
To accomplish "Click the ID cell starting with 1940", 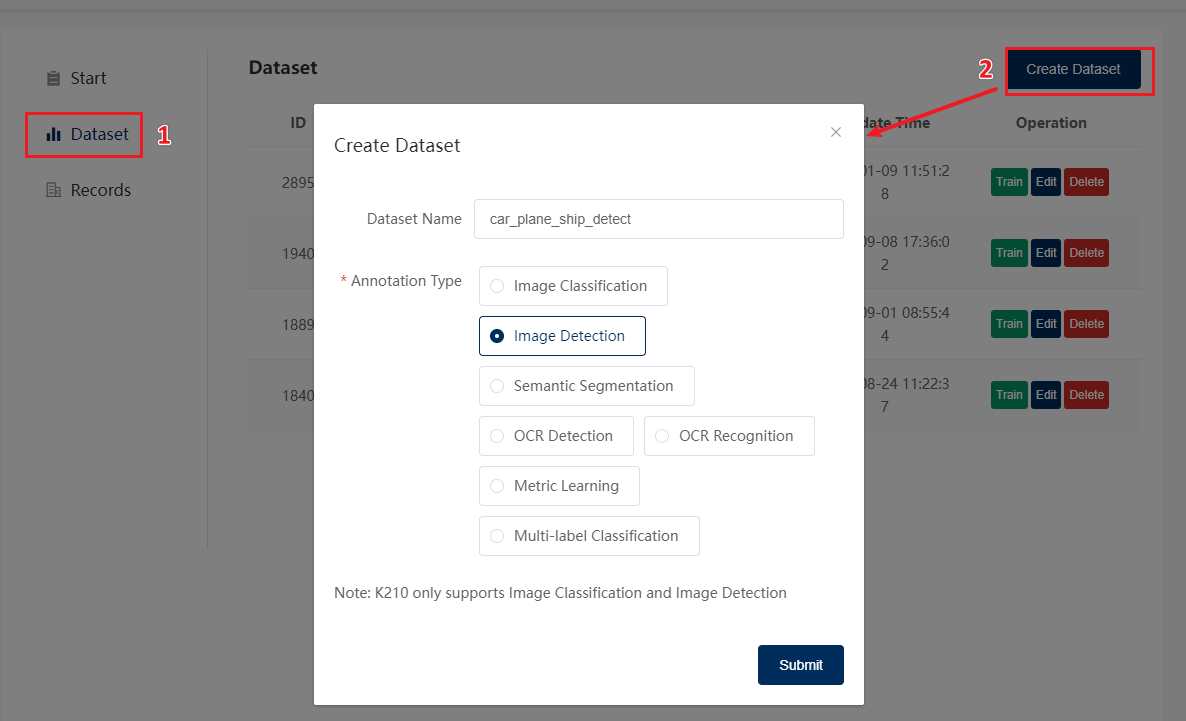I will [x=298, y=254].
